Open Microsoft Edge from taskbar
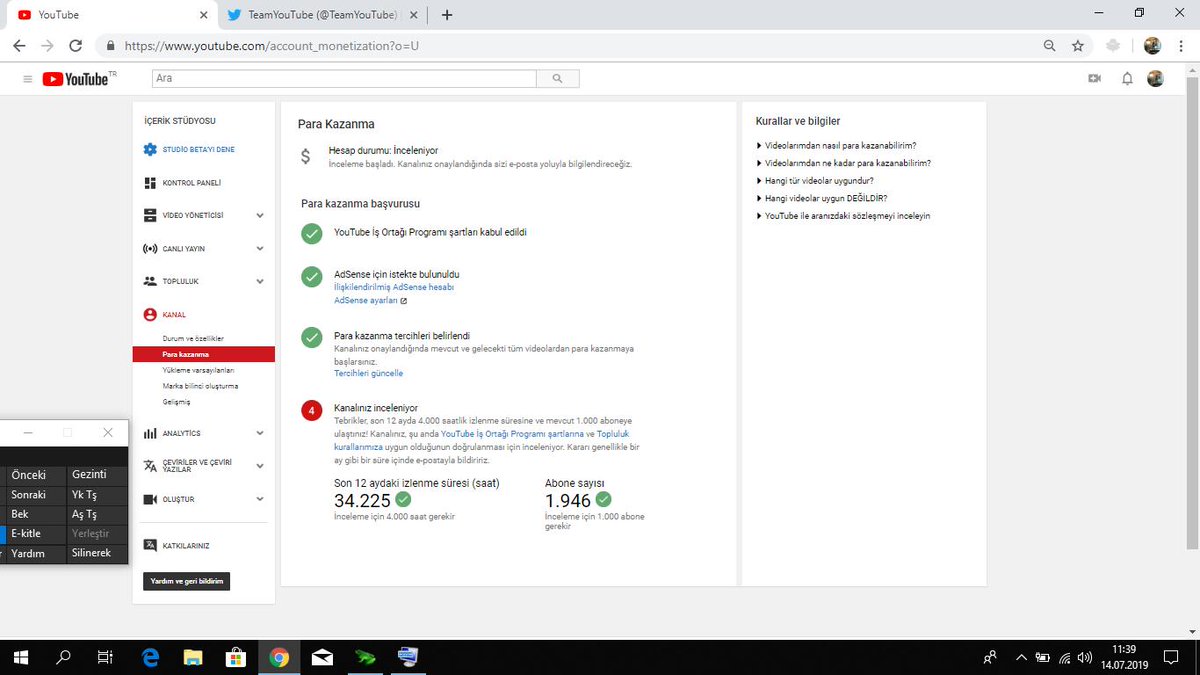Screen dimensions: 1200x675 [x=151, y=657]
